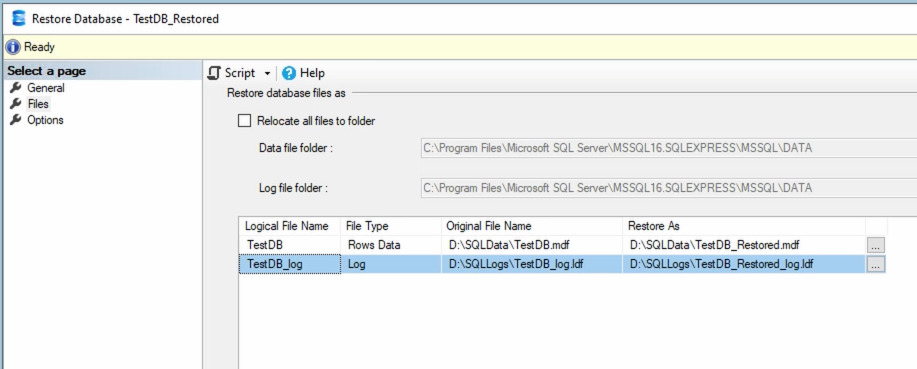Click the Logical File Name column header
Image resolution: width=917 pixels, height=369 pixels.
coord(289,226)
